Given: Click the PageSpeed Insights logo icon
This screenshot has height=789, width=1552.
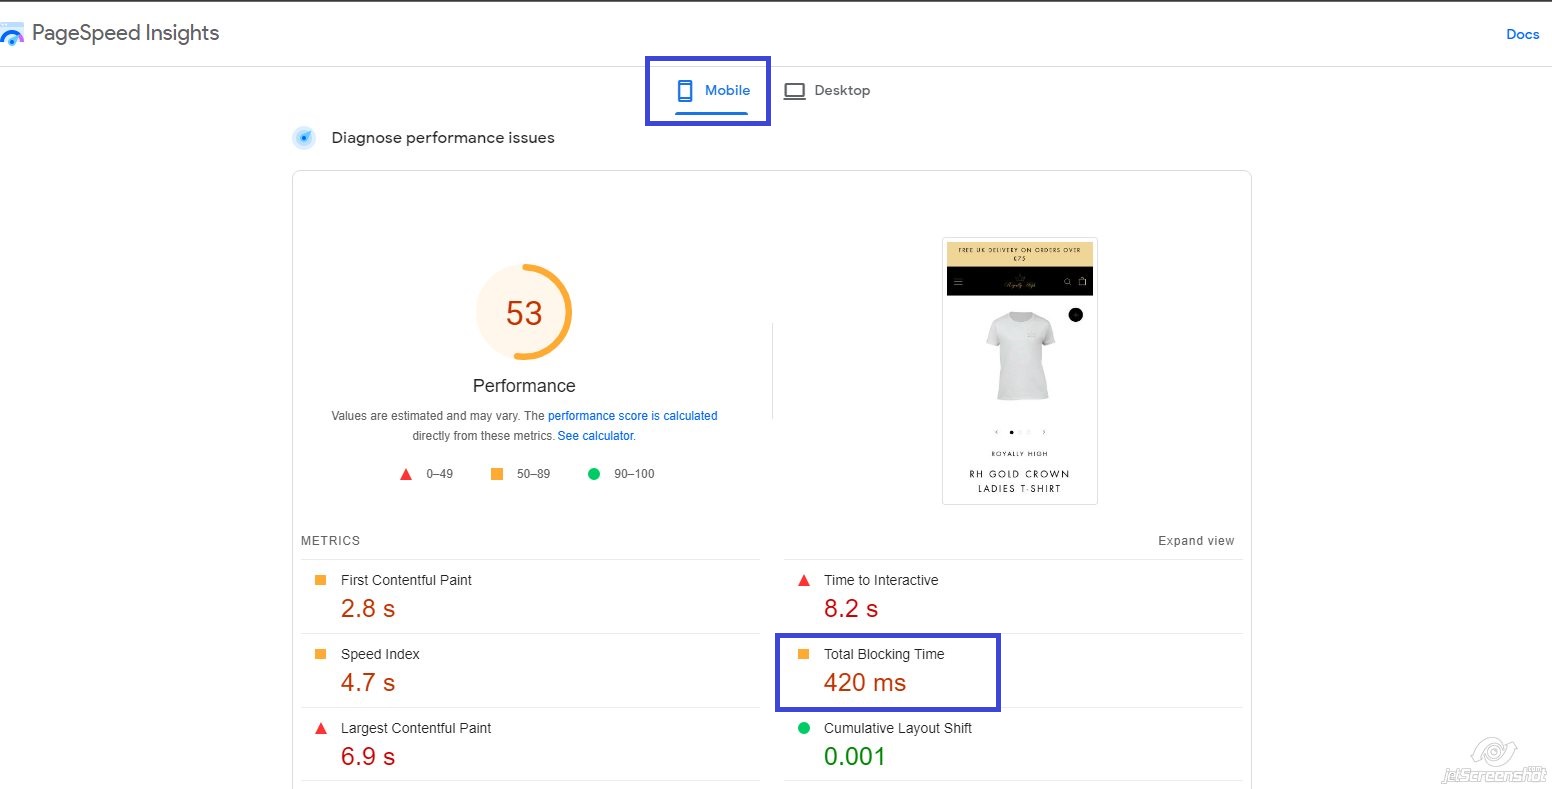Looking at the screenshot, I should (12, 34).
